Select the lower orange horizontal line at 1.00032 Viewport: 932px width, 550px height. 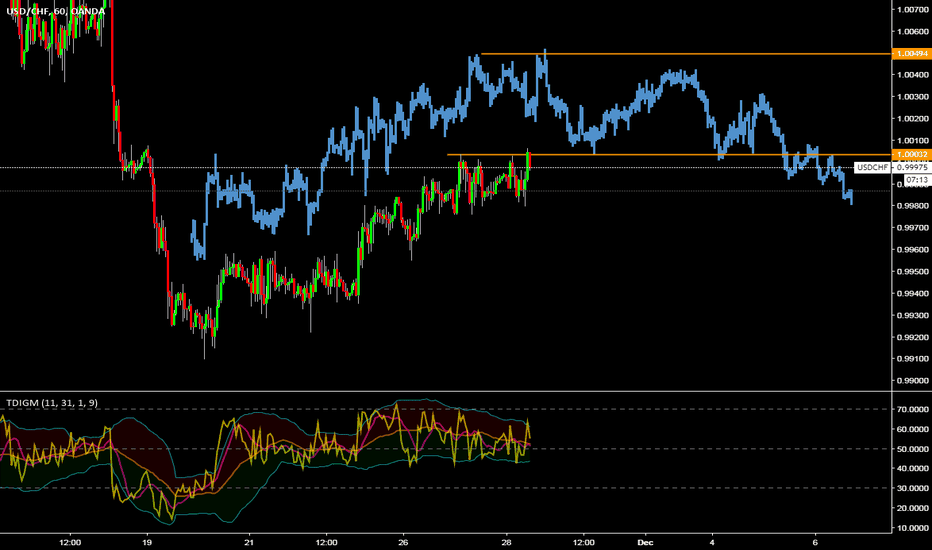click(670, 155)
